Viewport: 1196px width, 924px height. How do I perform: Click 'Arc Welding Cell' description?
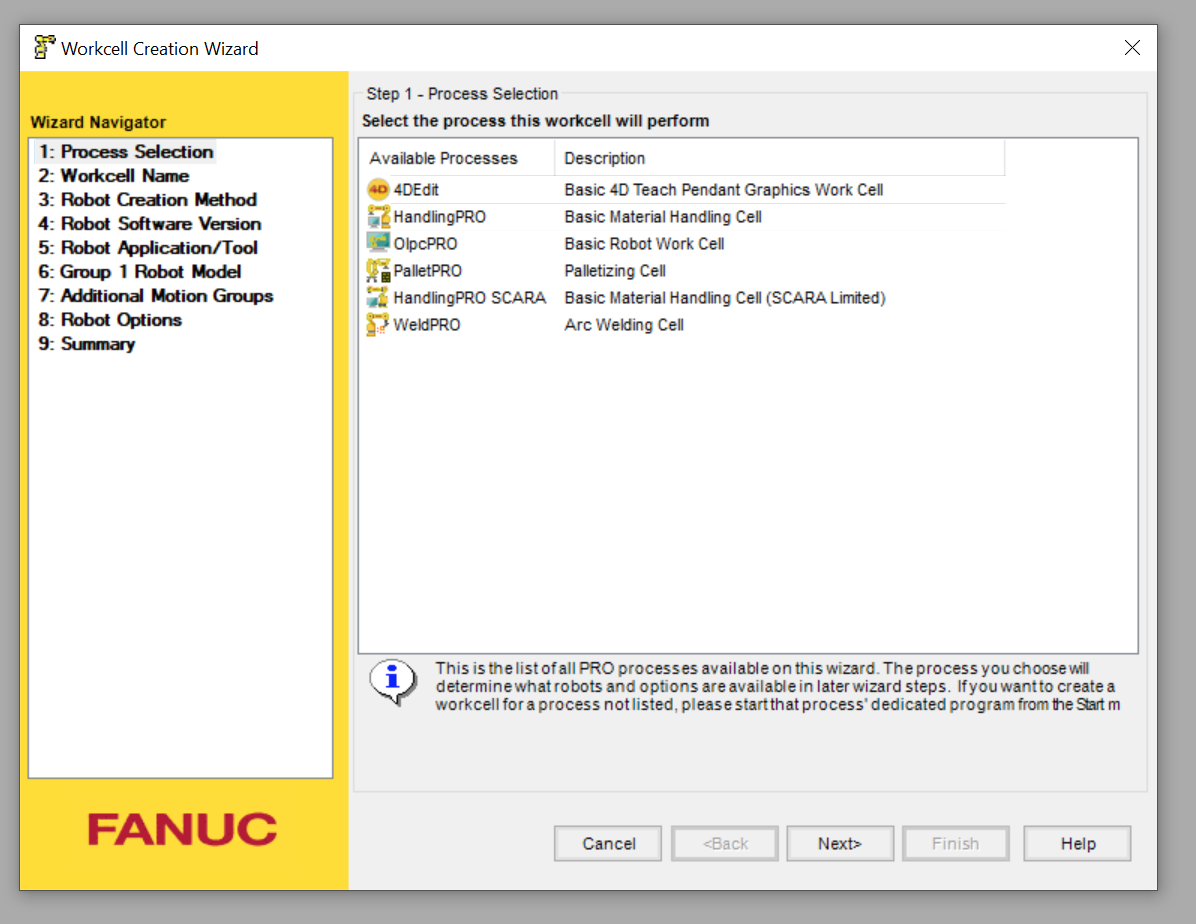point(624,325)
